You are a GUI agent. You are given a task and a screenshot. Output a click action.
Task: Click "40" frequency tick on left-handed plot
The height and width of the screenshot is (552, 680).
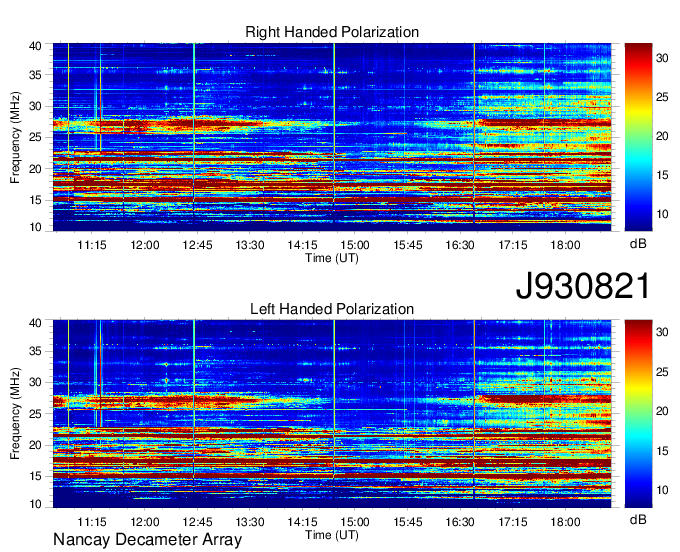point(36,323)
